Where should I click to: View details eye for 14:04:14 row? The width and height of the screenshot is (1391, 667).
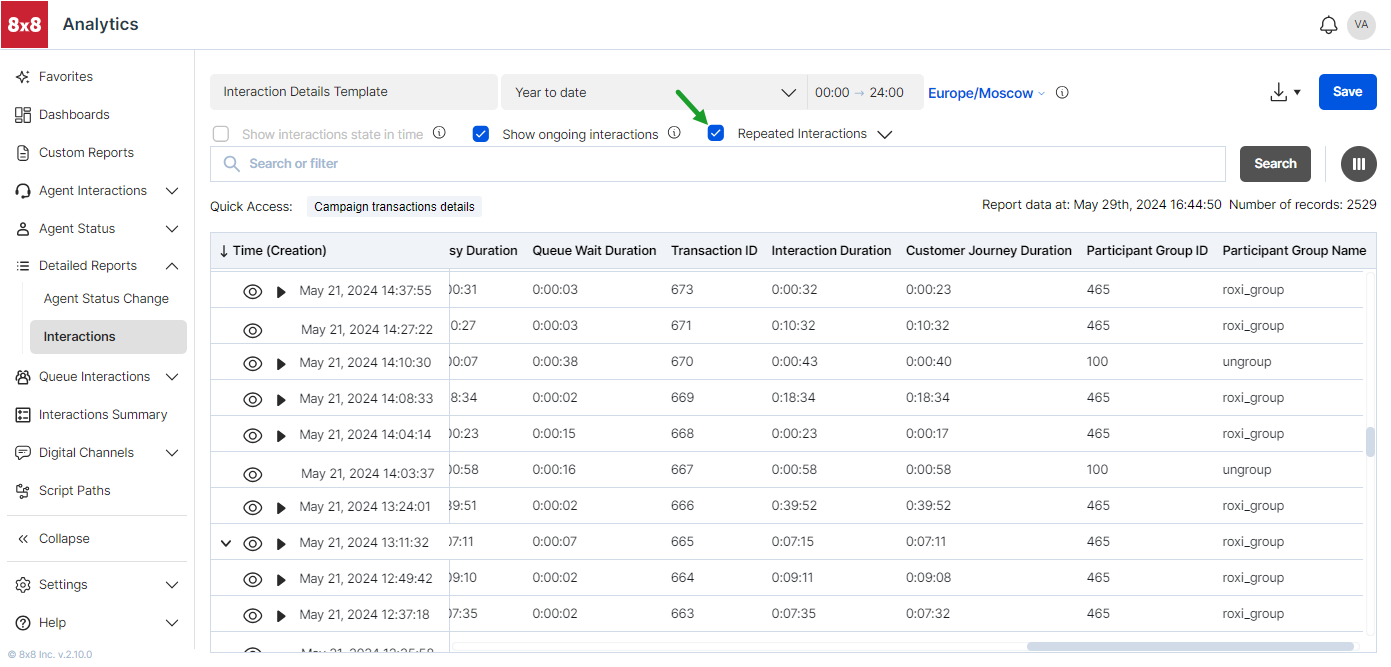pyautogui.click(x=253, y=436)
